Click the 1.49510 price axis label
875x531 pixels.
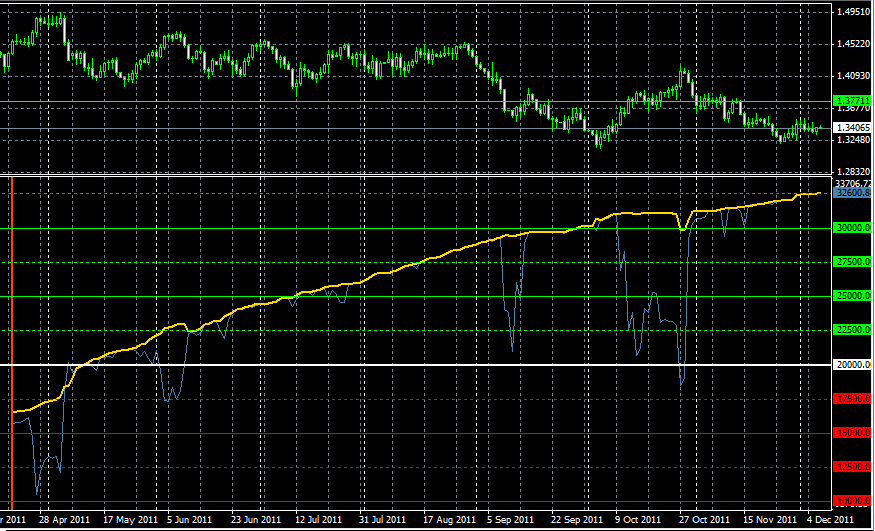pos(853,12)
